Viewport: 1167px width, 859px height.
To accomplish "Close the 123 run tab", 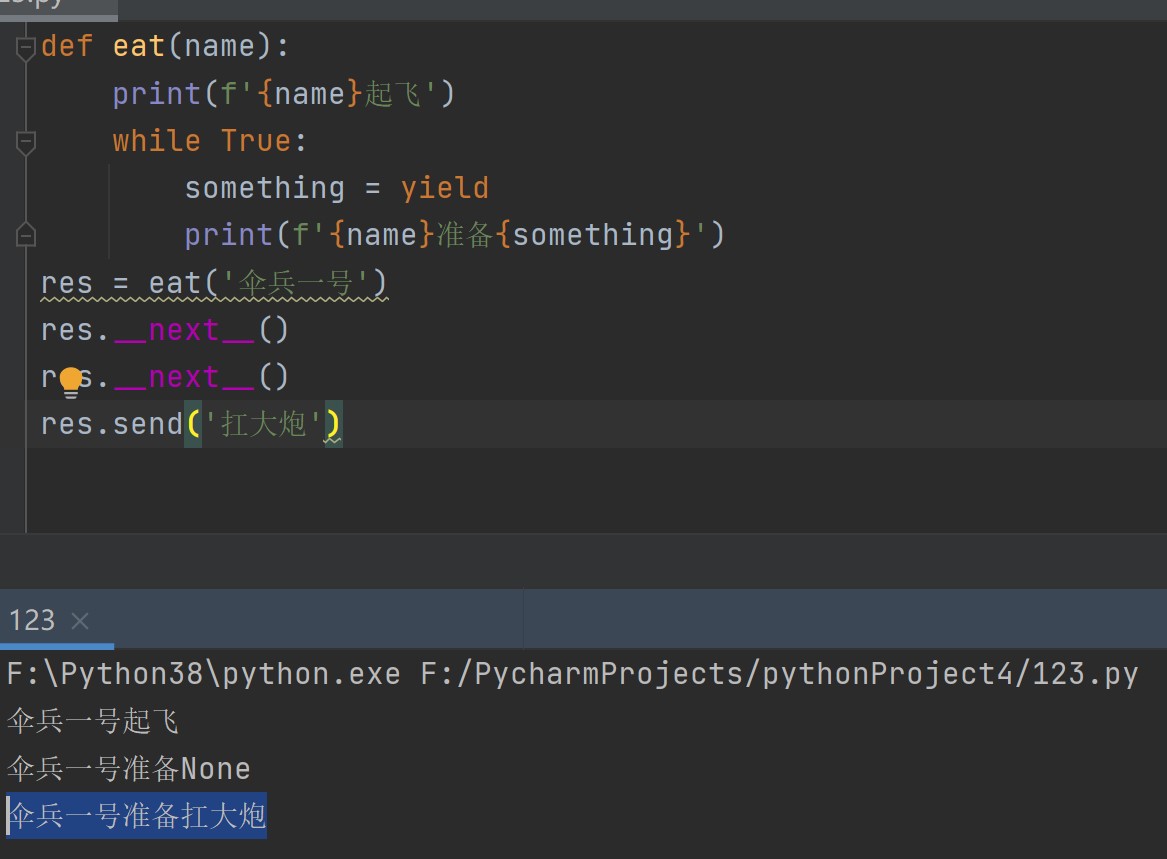I will click(81, 622).
